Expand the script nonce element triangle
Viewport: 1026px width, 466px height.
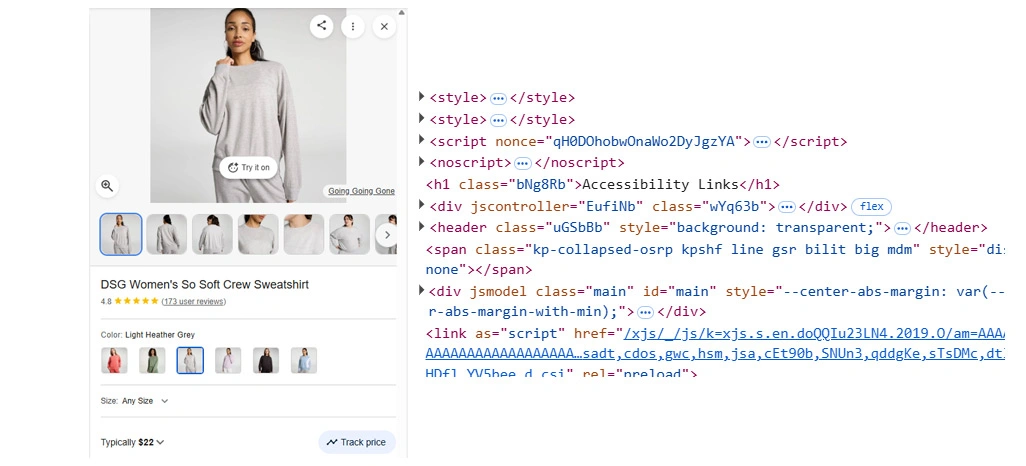[422, 140]
